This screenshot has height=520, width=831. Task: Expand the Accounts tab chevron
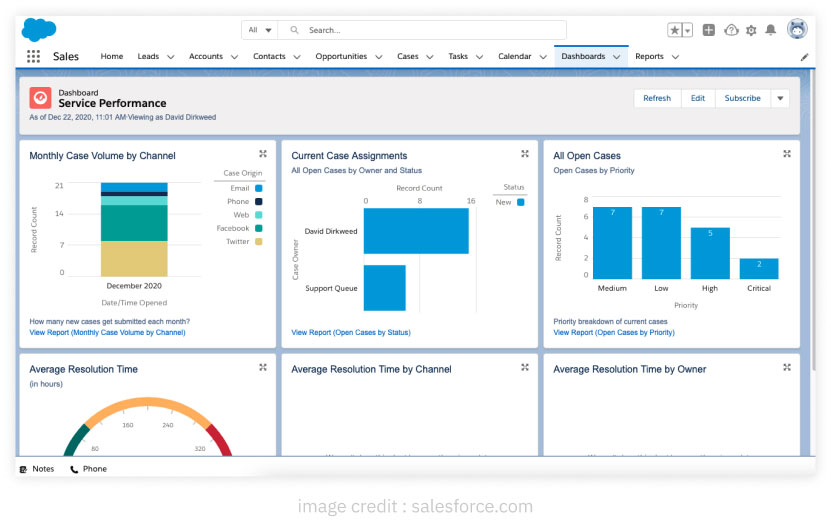[234, 57]
